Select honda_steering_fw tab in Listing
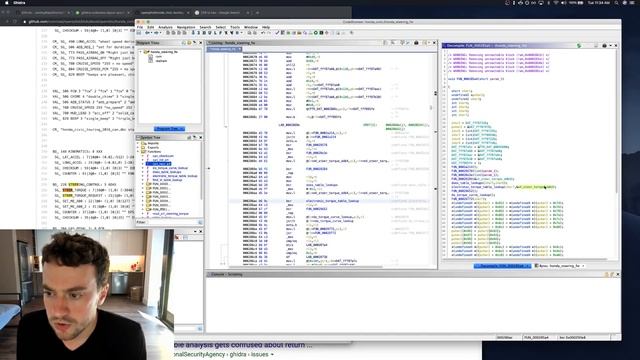The width and height of the screenshot is (640, 360). tap(224, 49)
